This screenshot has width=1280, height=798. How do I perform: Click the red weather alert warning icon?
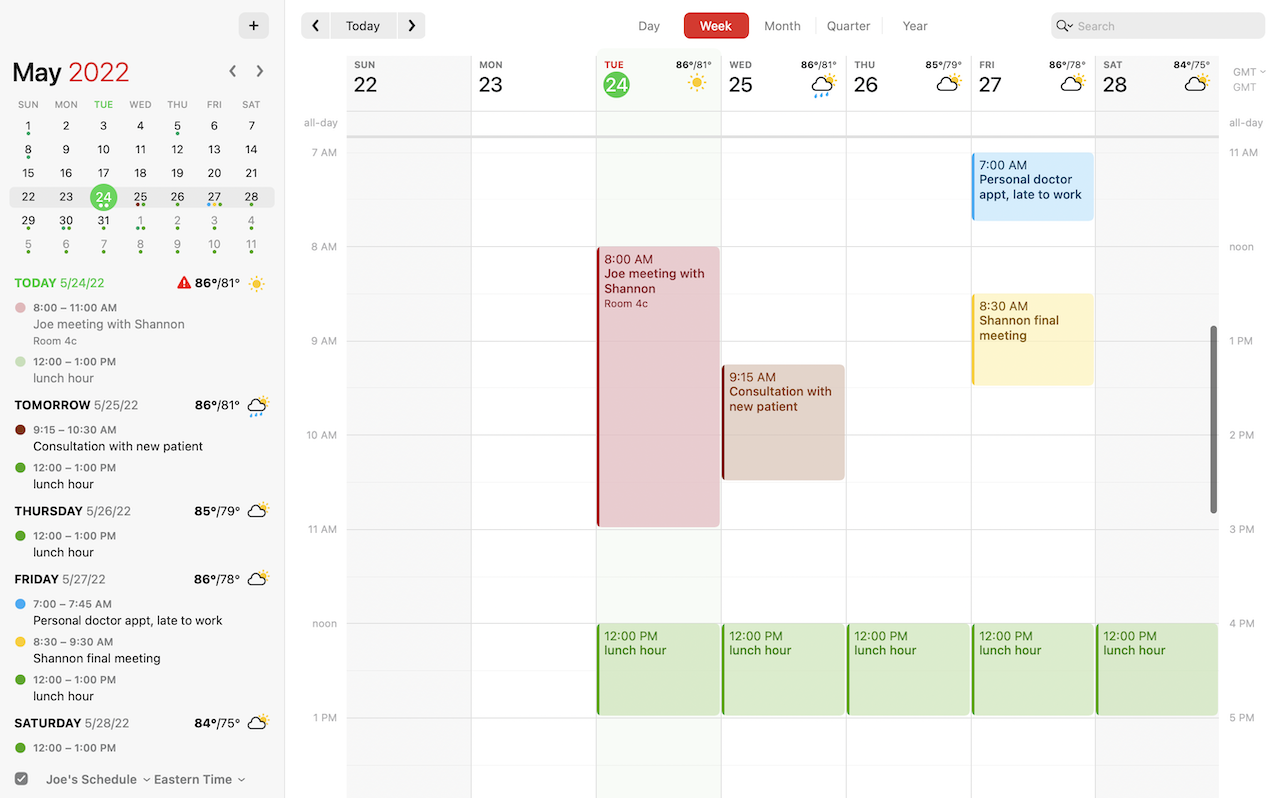tap(184, 283)
